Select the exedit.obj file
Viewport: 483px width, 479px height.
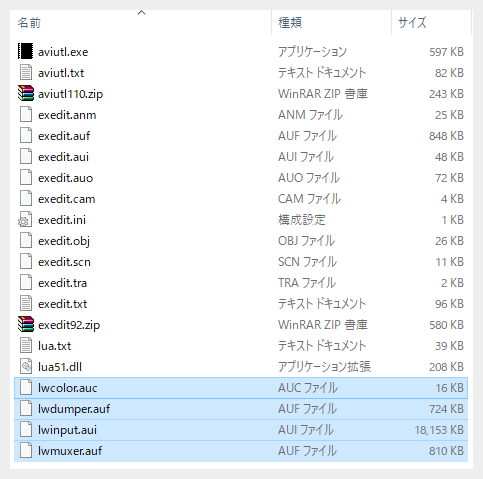click(241, 241)
